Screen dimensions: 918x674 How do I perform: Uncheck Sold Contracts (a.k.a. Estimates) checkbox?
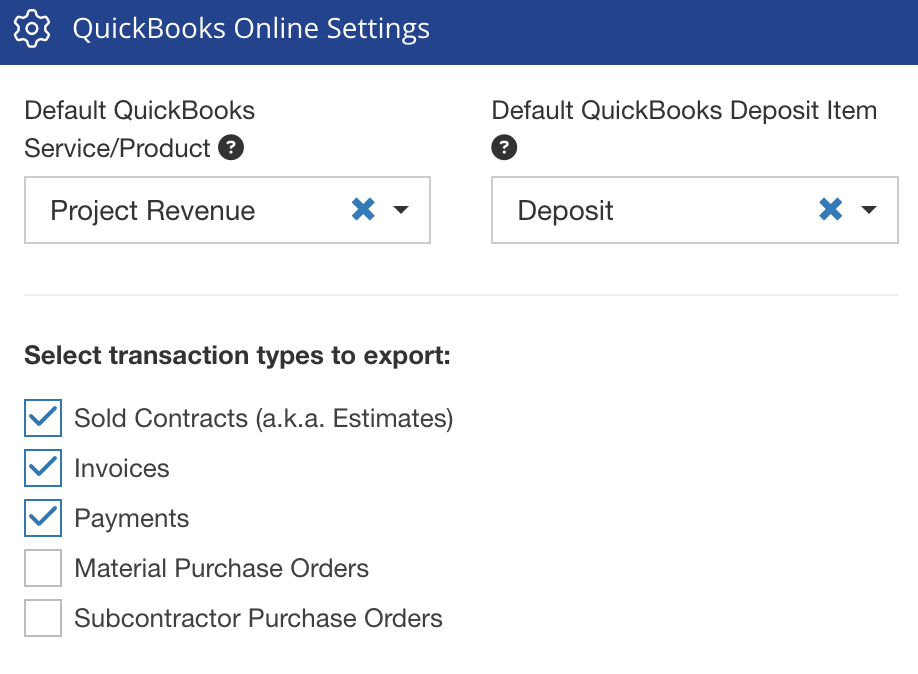tap(43, 418)
